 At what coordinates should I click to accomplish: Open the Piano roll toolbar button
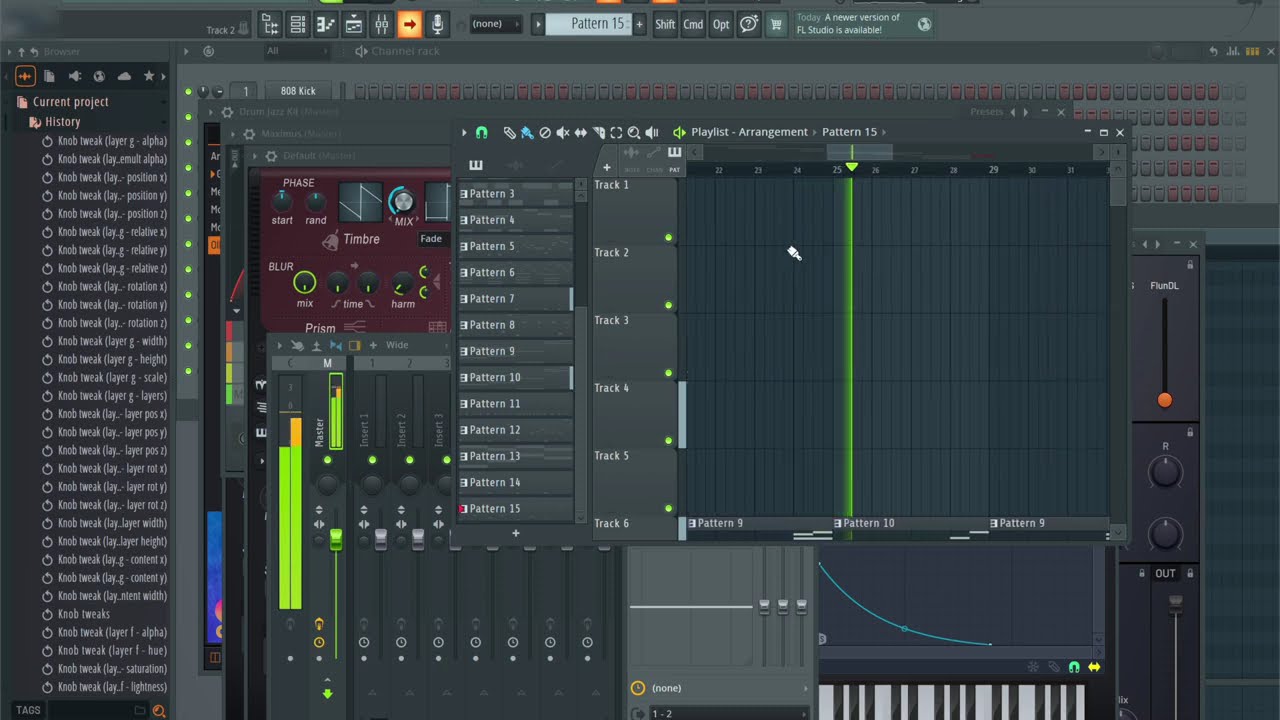(326, 24)
